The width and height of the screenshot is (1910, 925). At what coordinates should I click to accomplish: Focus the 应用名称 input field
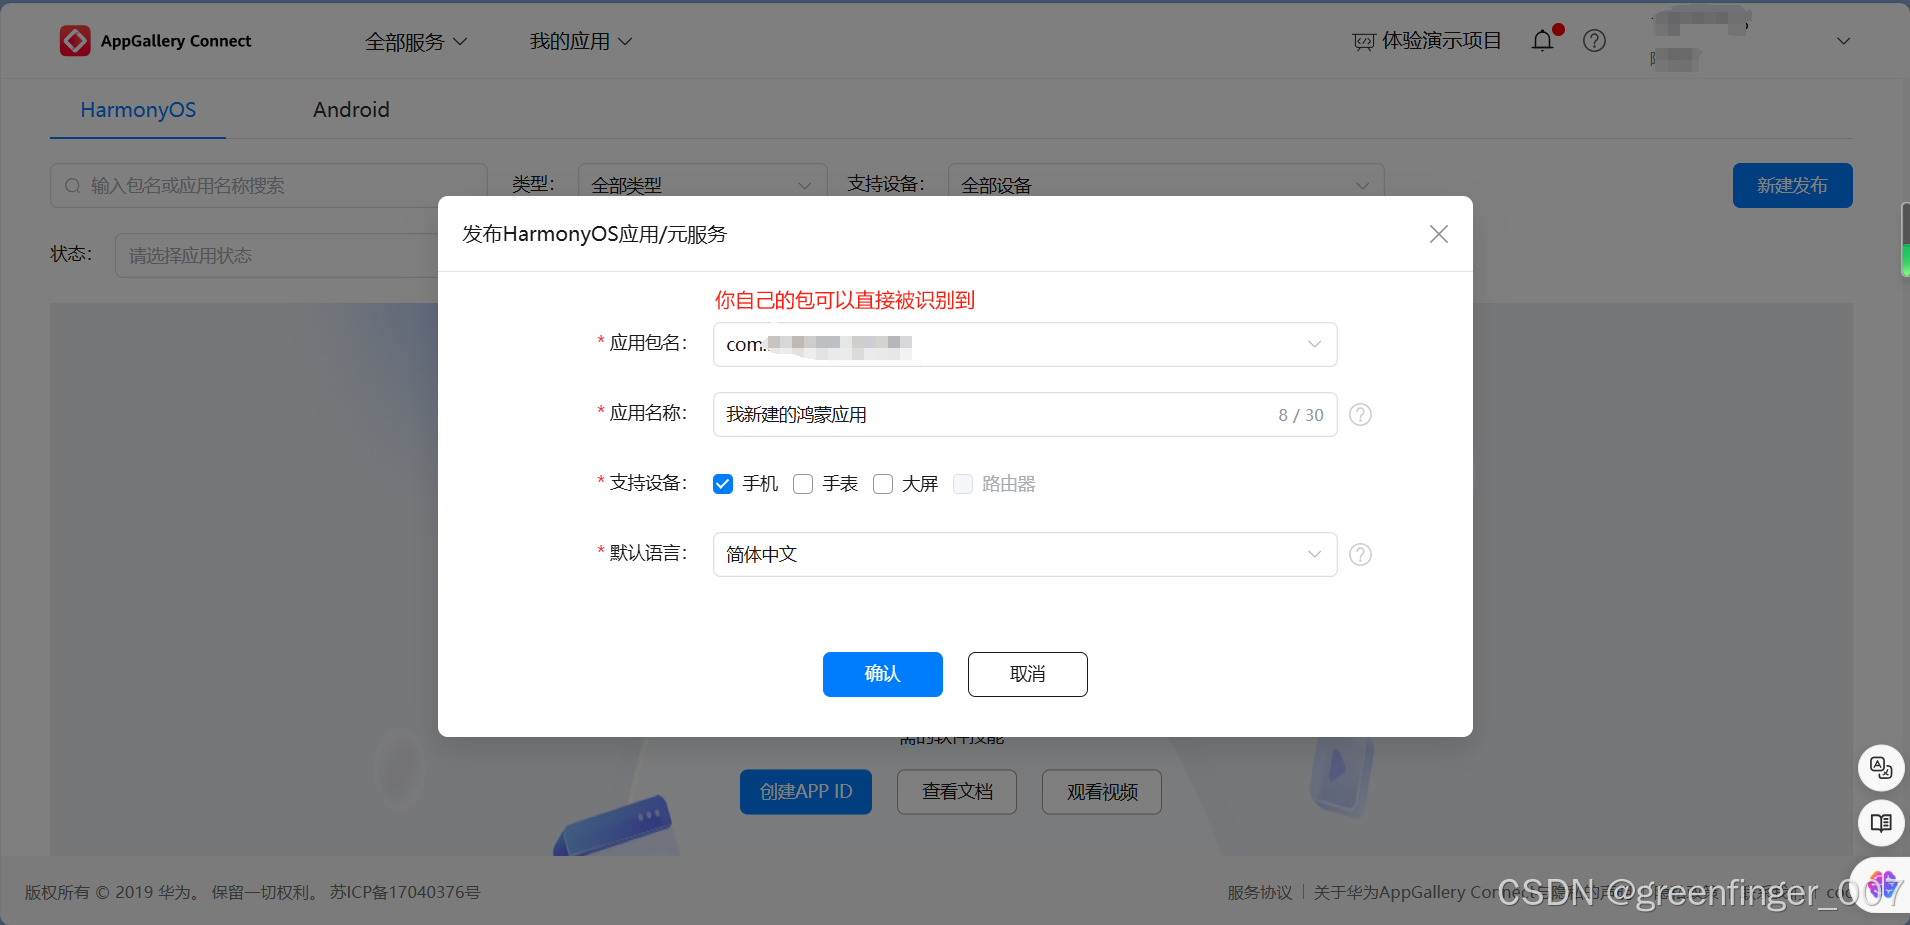[x=1025, y=414]
